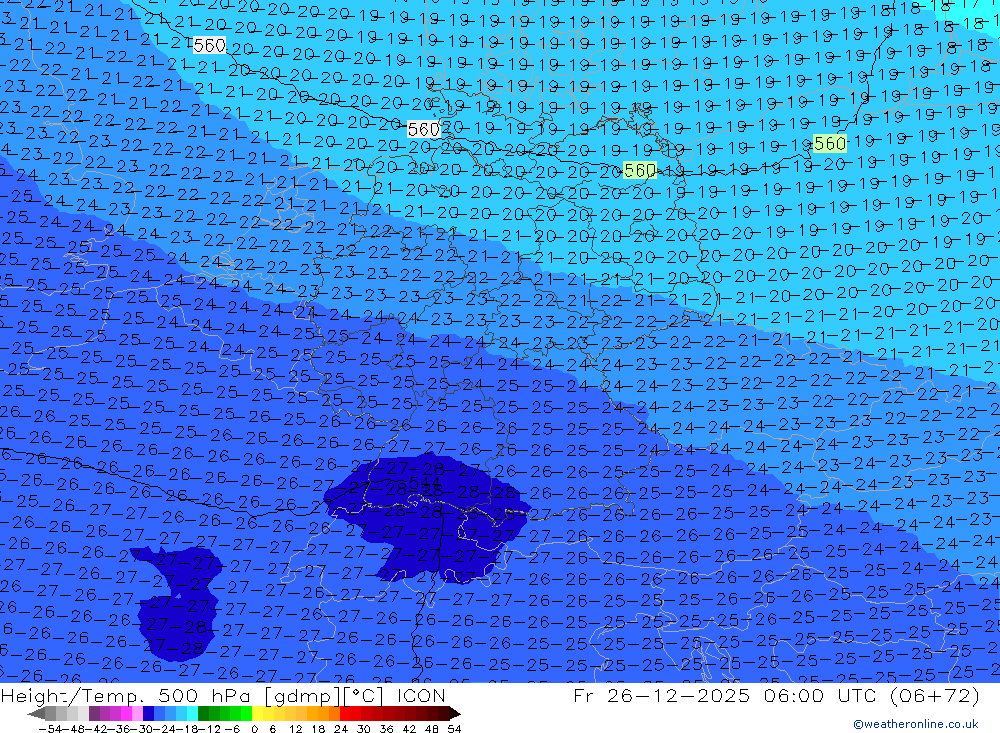1000x733 pixels.
Task: Click the 544 height label inside dark blue area
Action: tap(424, 483)
